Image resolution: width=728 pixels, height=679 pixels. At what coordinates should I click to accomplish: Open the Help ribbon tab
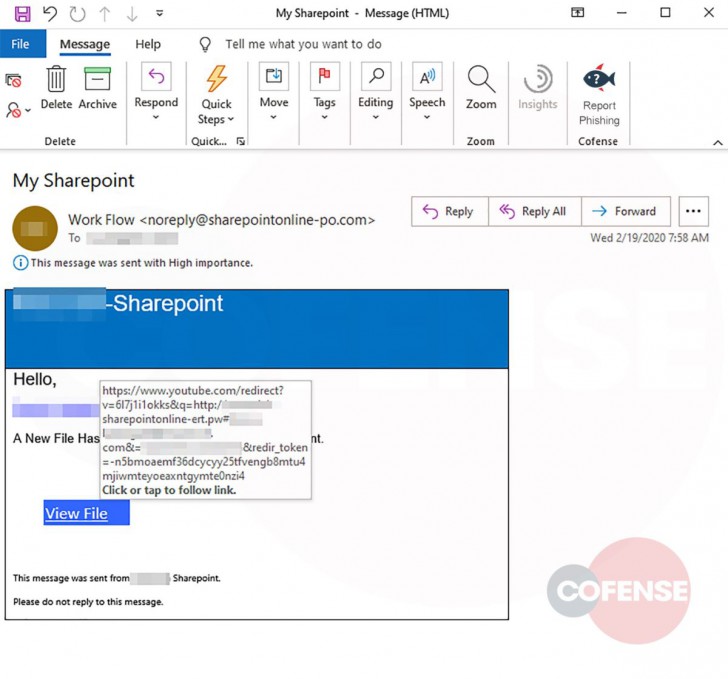click(x=148, y=44)
